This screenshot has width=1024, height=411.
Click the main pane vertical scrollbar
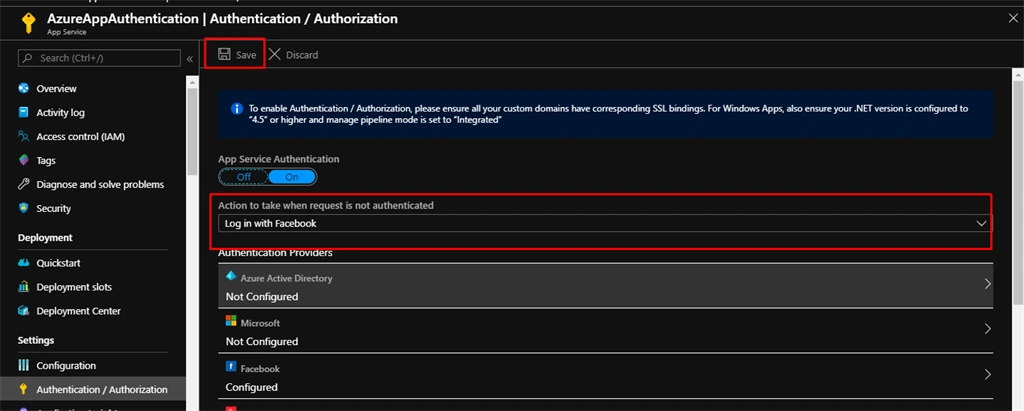point(1018,193)
